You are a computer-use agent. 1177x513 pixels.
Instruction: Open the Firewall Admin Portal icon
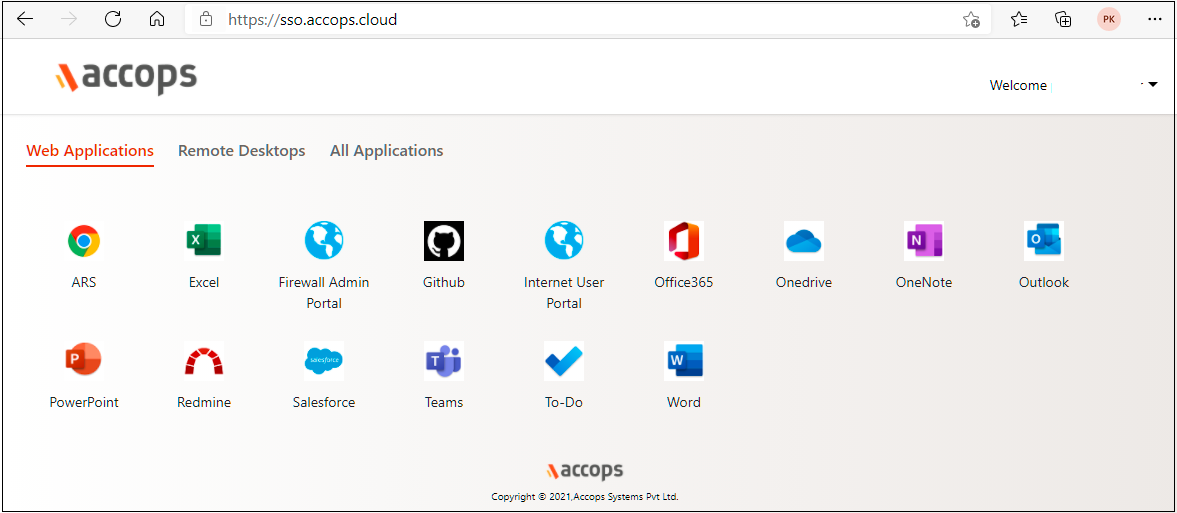click(x=324, y=241)
